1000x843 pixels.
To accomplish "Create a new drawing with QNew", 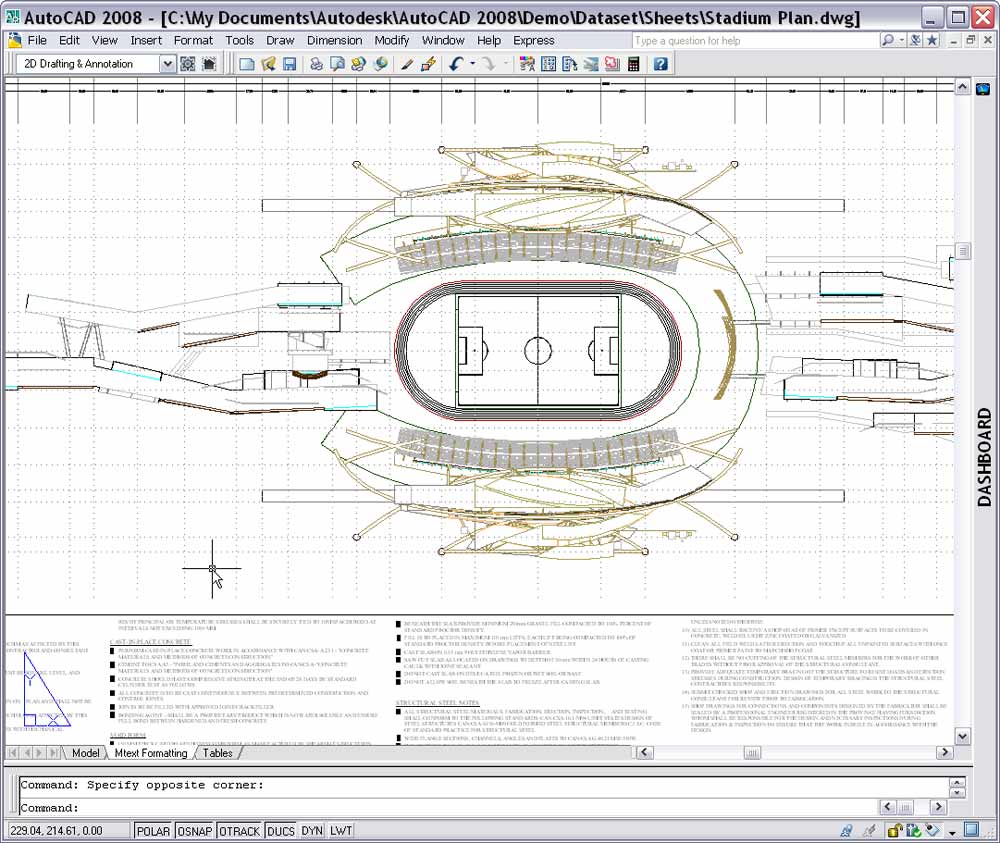I will point(247,63).
